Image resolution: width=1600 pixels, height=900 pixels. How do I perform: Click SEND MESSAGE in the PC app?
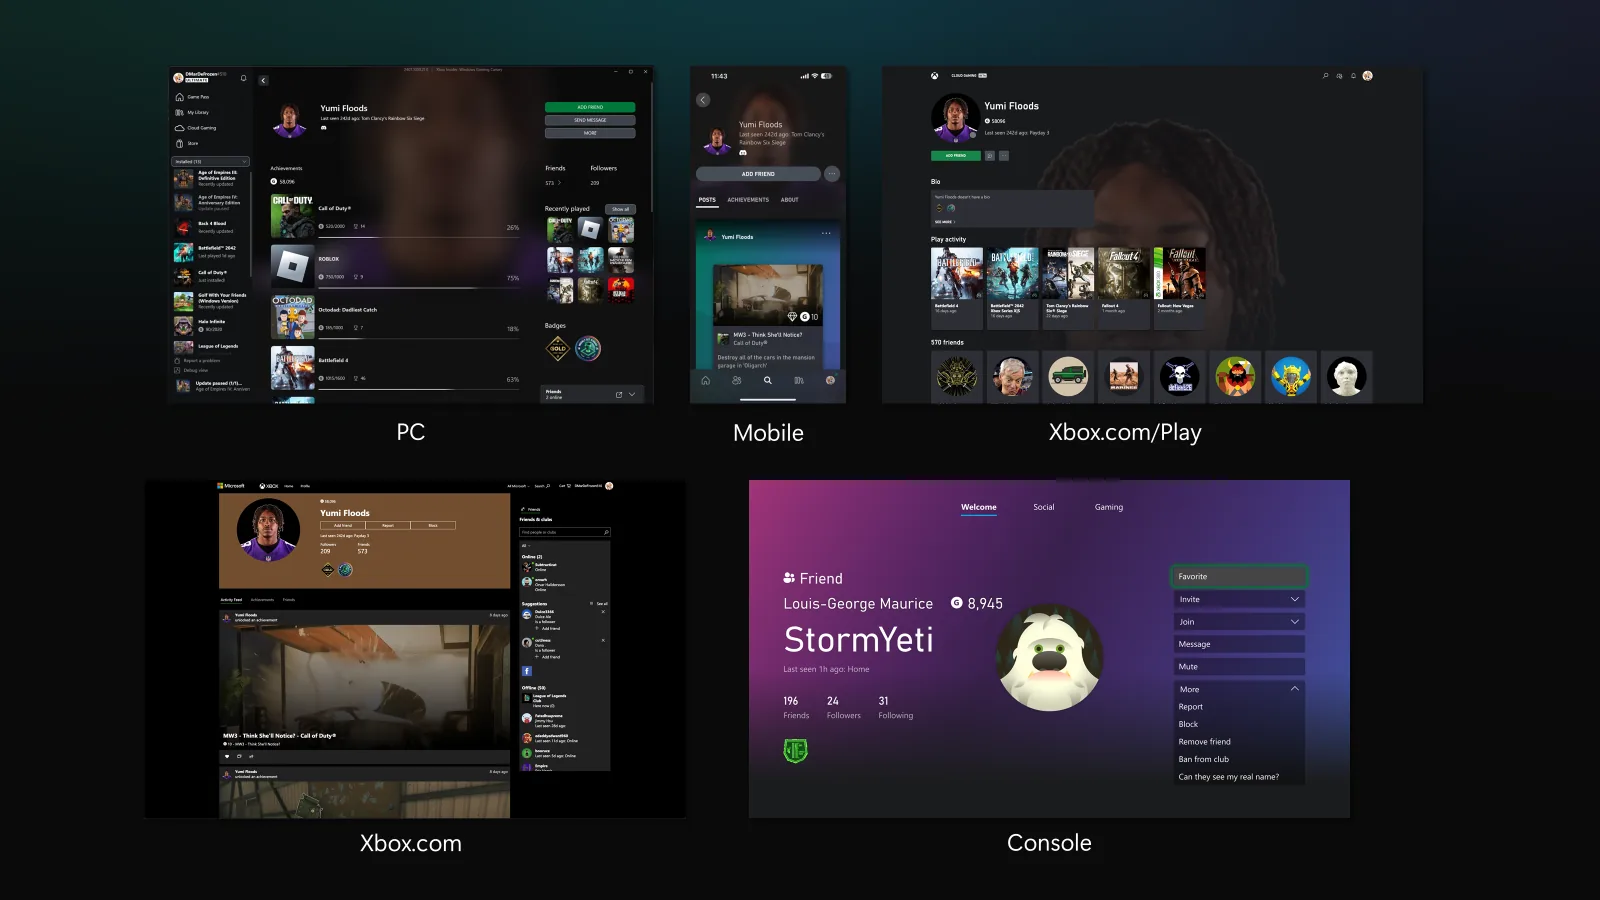(590, 120)
